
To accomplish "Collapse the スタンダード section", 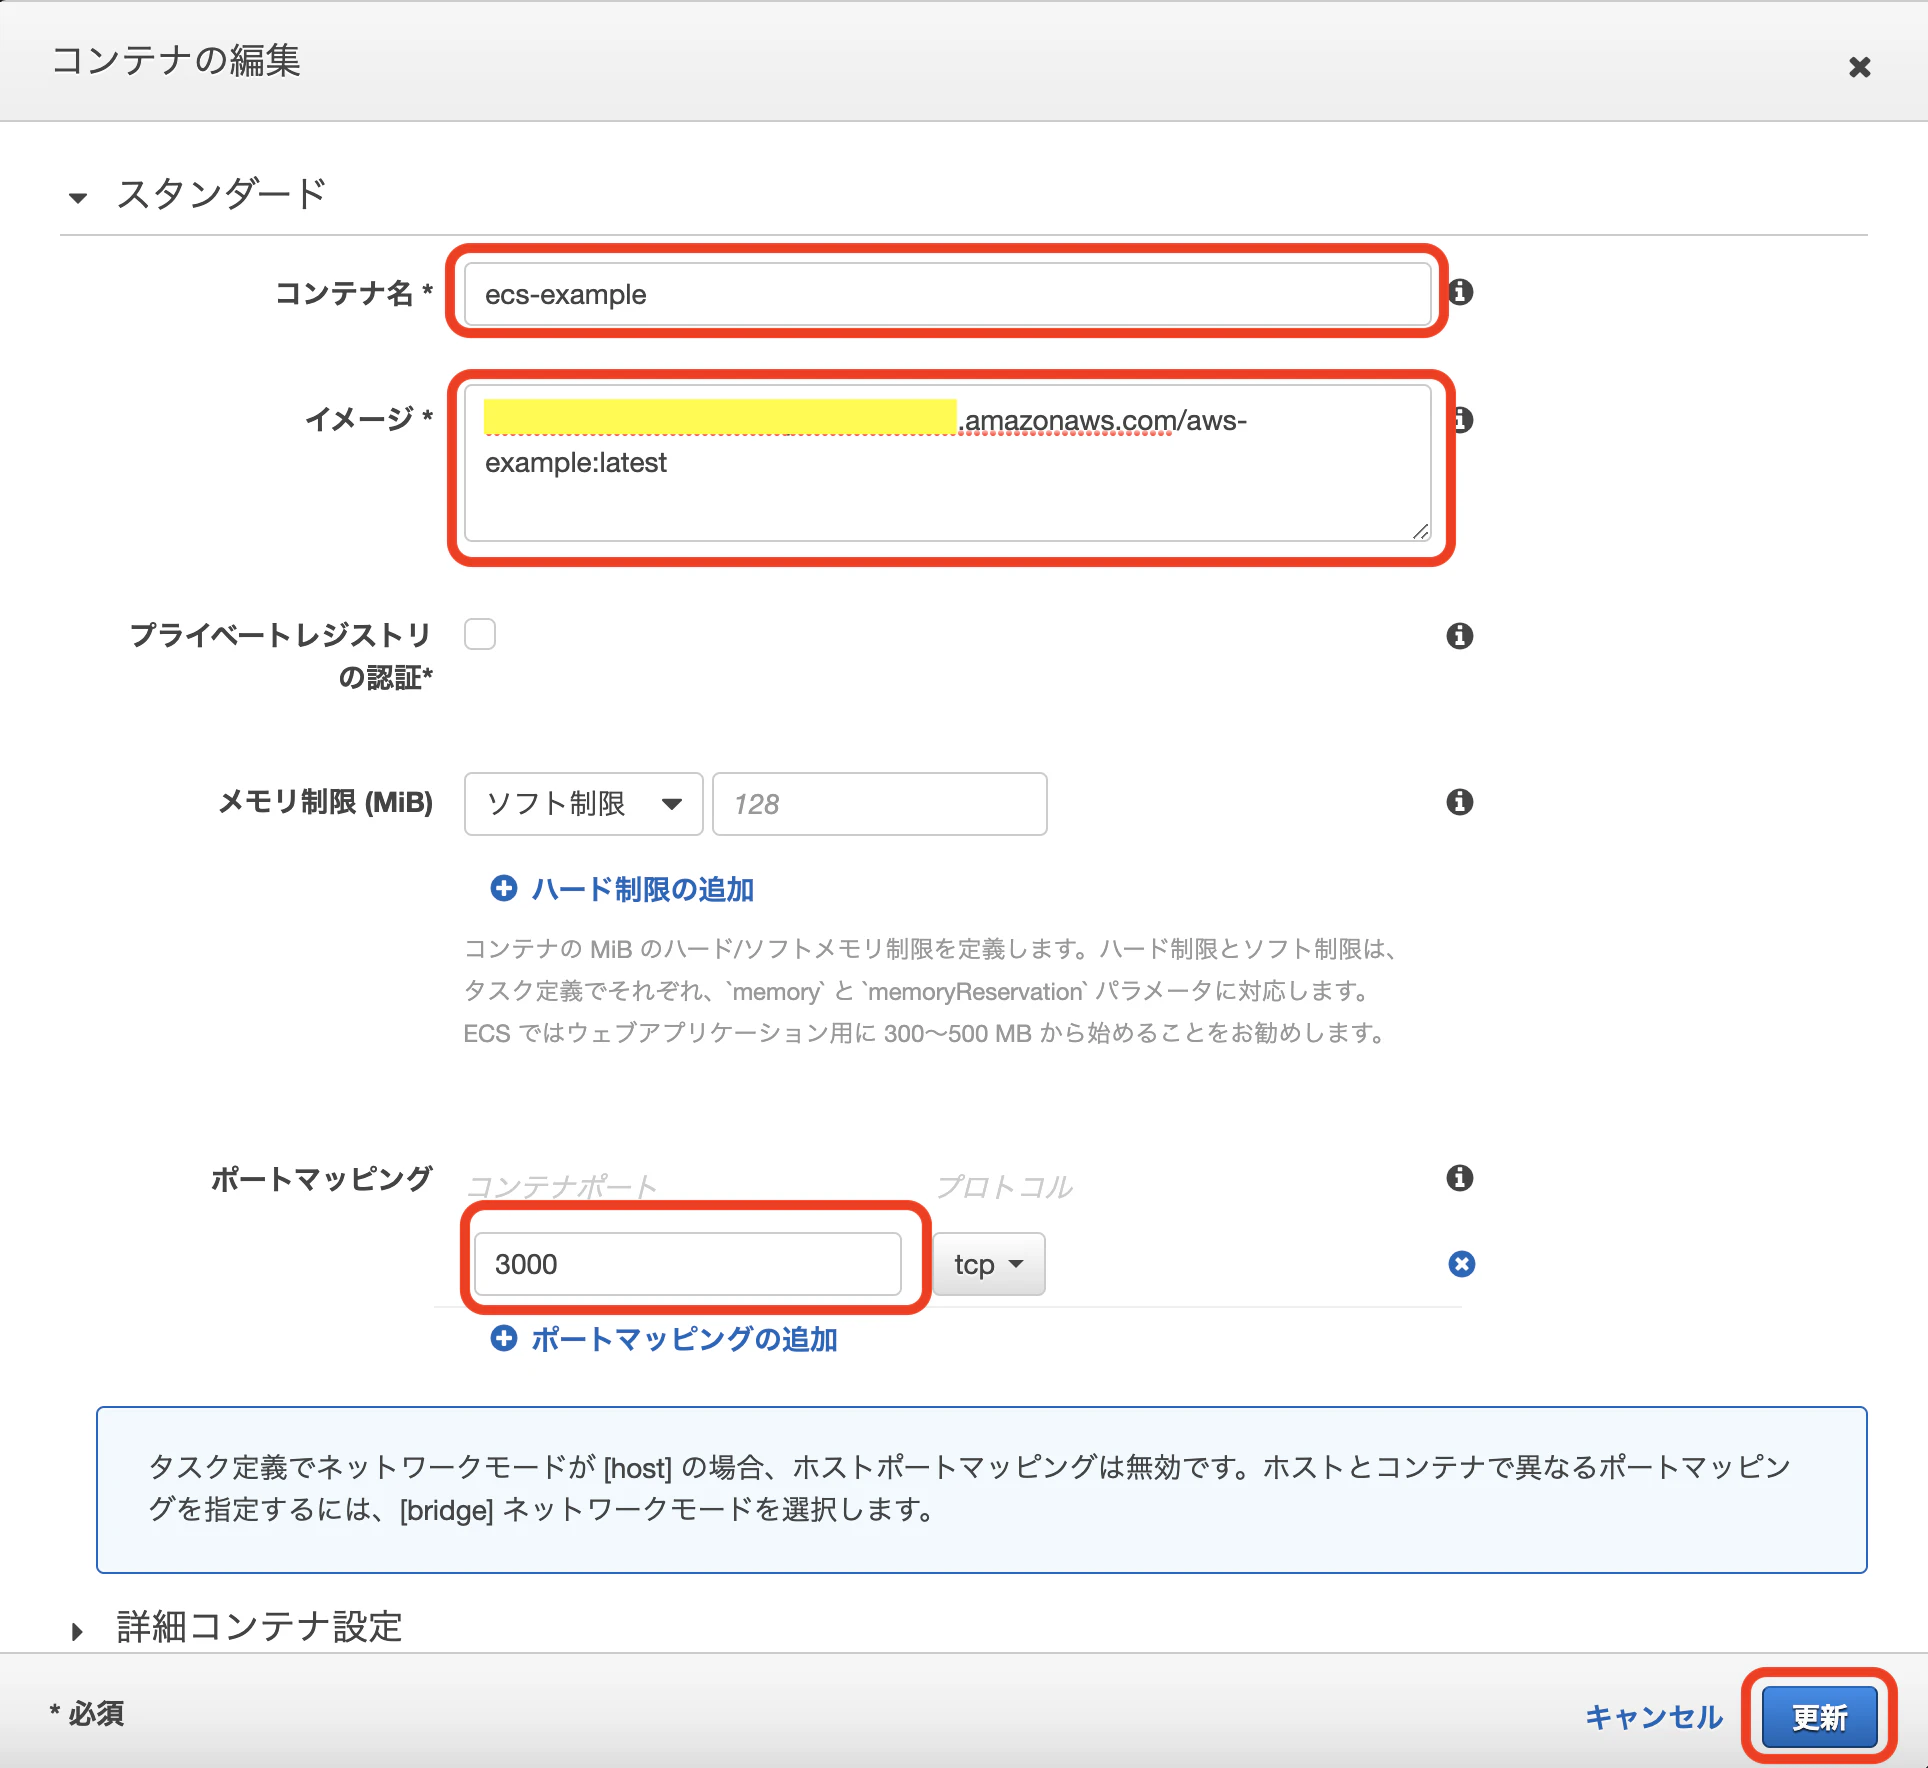I will click(x=78, y=198).
